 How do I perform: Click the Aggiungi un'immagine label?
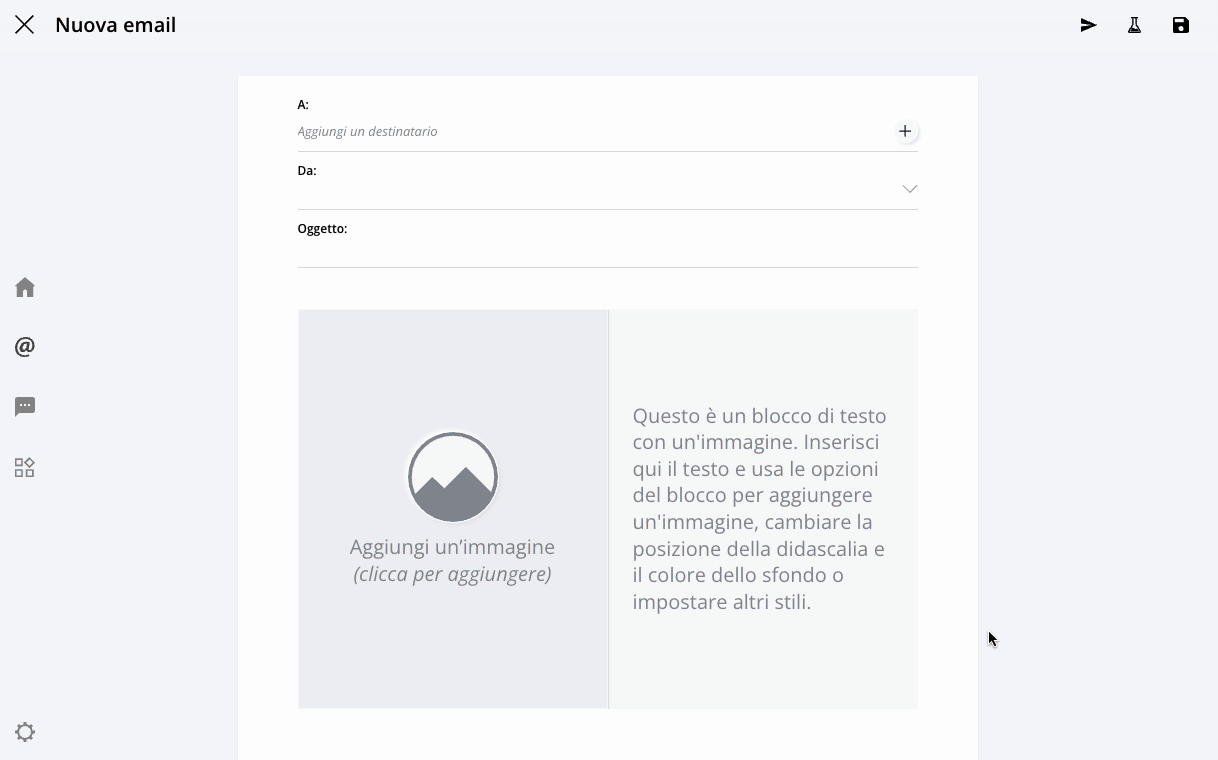coord(452,547)
